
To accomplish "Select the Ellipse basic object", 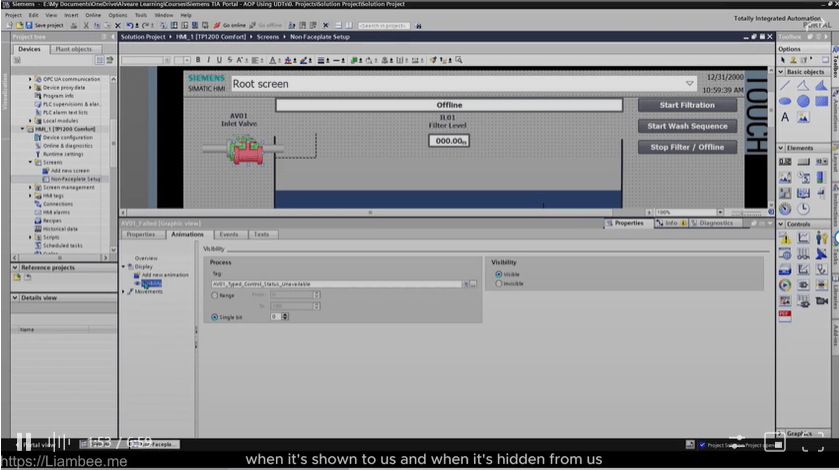I will click(785, 101).
